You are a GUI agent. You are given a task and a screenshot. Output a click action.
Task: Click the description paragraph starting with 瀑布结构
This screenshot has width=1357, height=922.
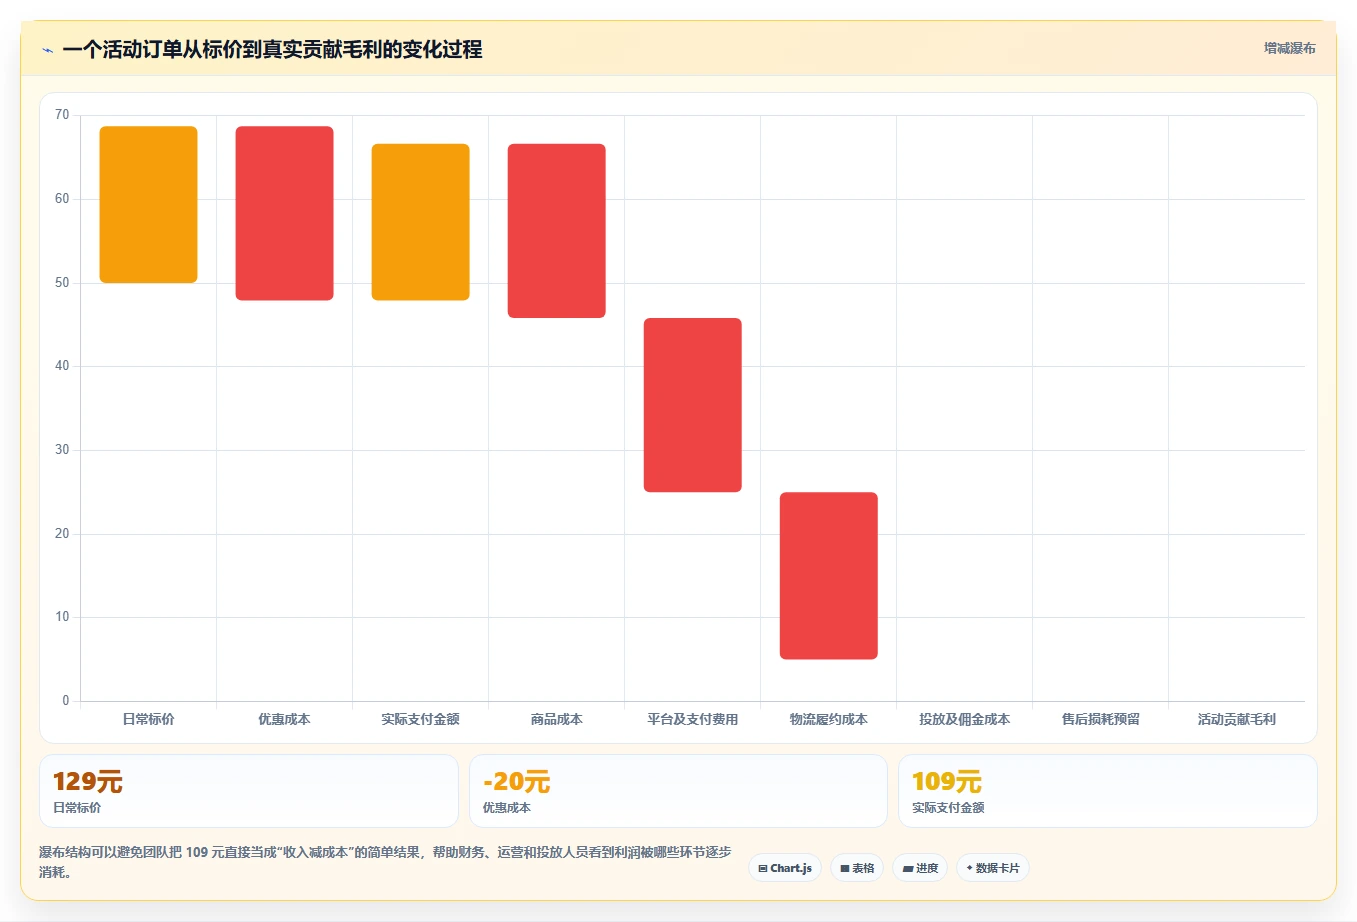(386, 862)
